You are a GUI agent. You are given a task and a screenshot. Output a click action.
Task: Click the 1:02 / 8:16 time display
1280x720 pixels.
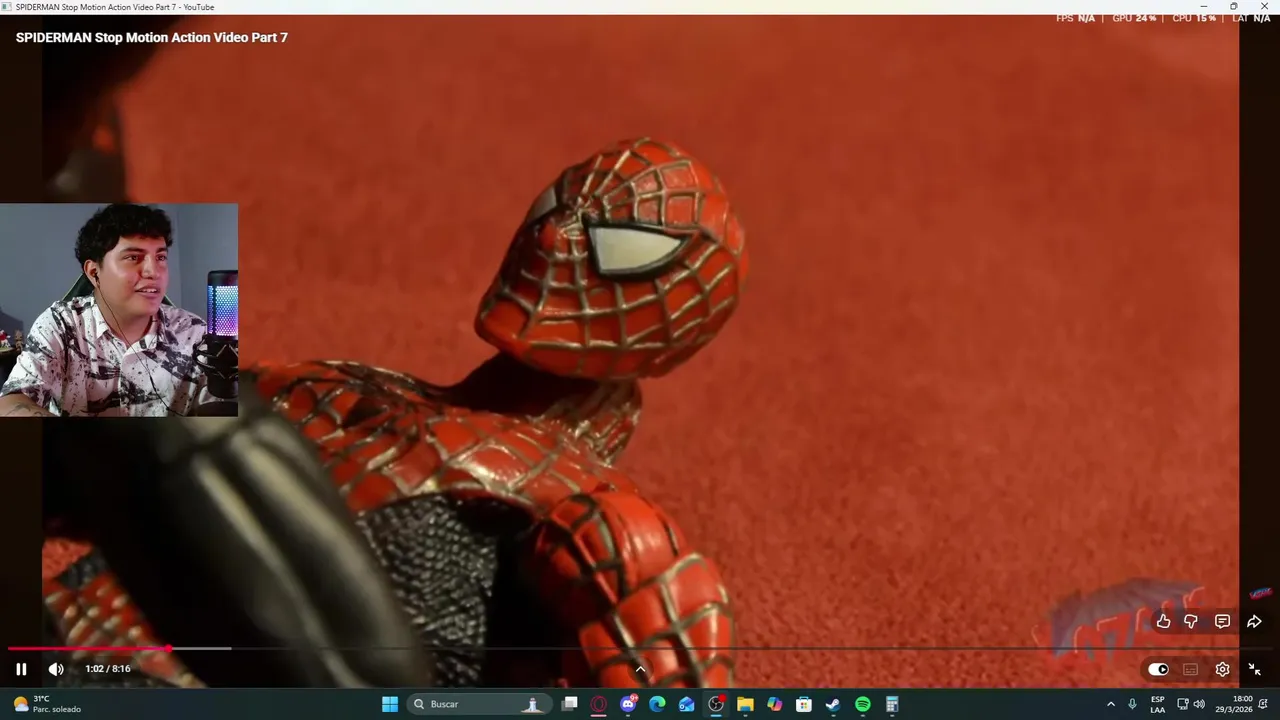pos(108,669)
